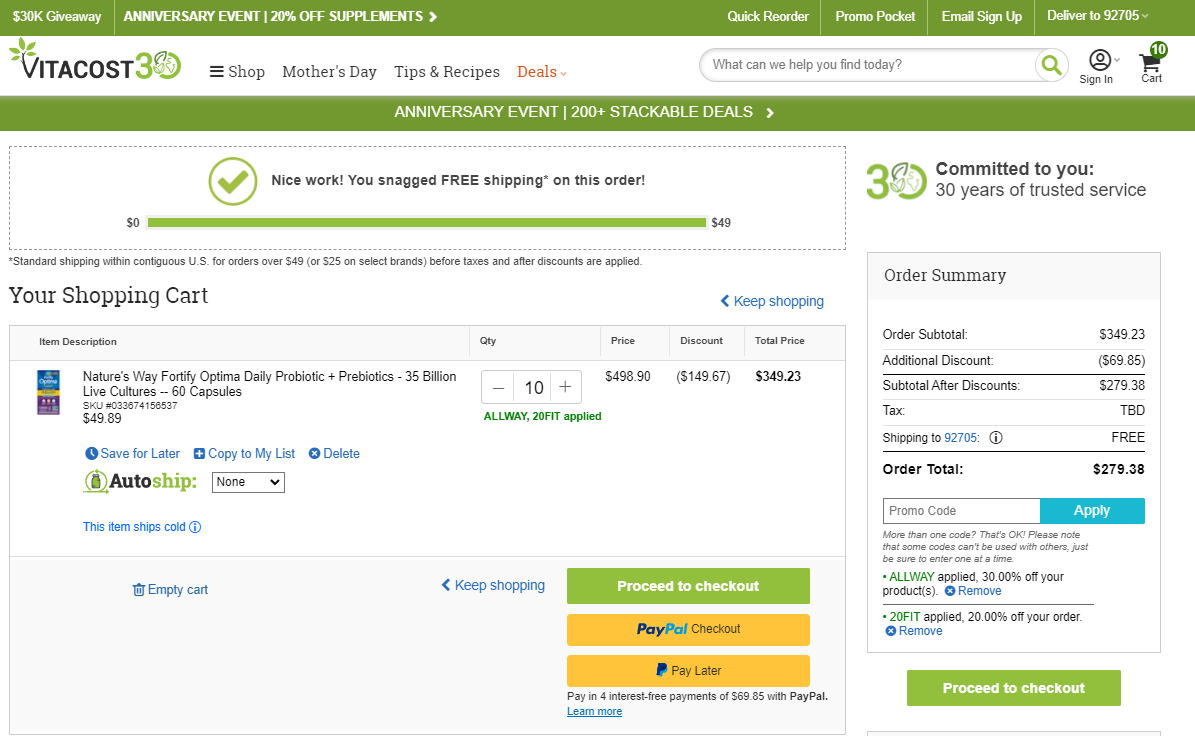
Task: Open the probiotic product thumbnail
Action: click(x=48, y=392)
